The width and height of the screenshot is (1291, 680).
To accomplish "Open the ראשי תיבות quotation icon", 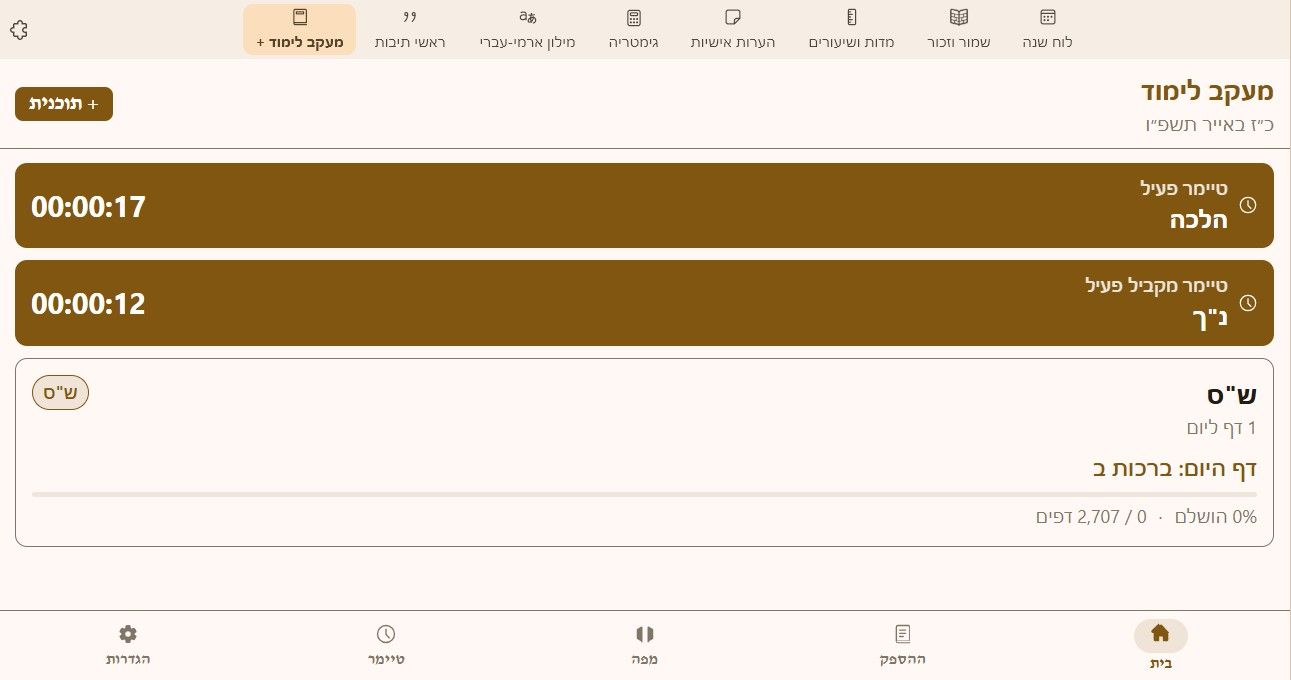I will pyautogui.click(x=410, y=17).
